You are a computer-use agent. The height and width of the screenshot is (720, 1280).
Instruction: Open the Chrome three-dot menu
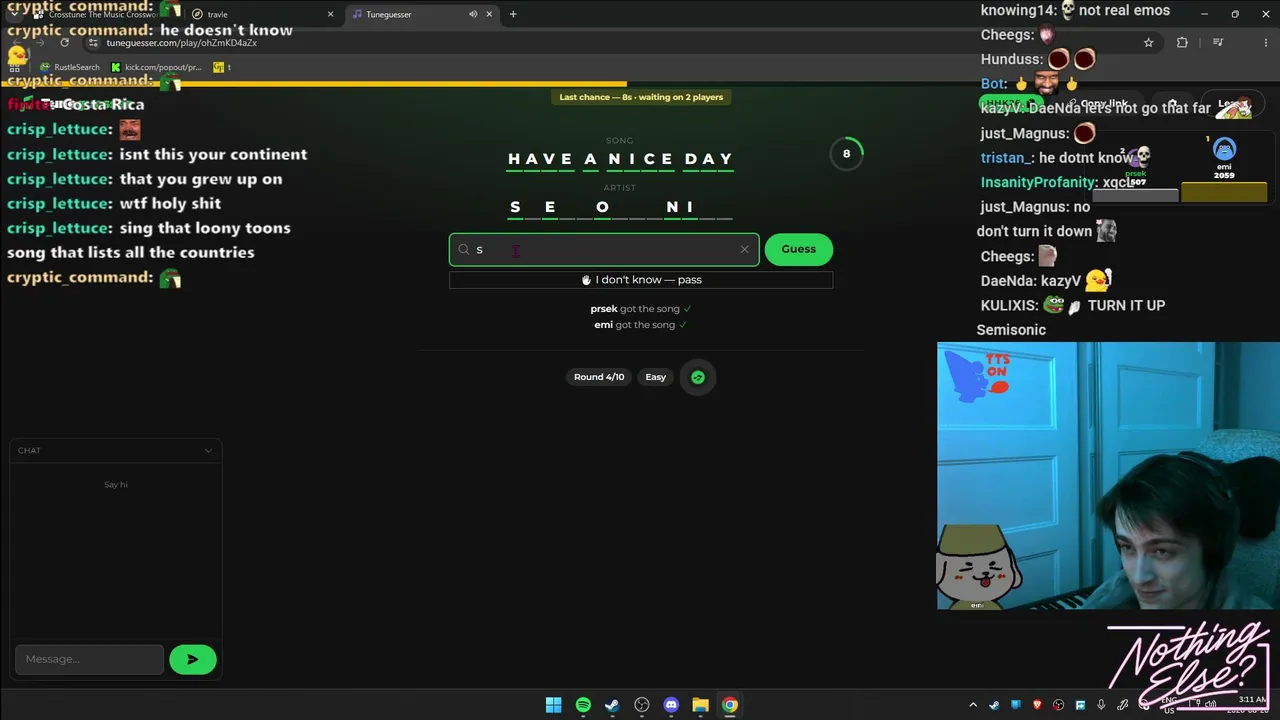(1264, 43)
